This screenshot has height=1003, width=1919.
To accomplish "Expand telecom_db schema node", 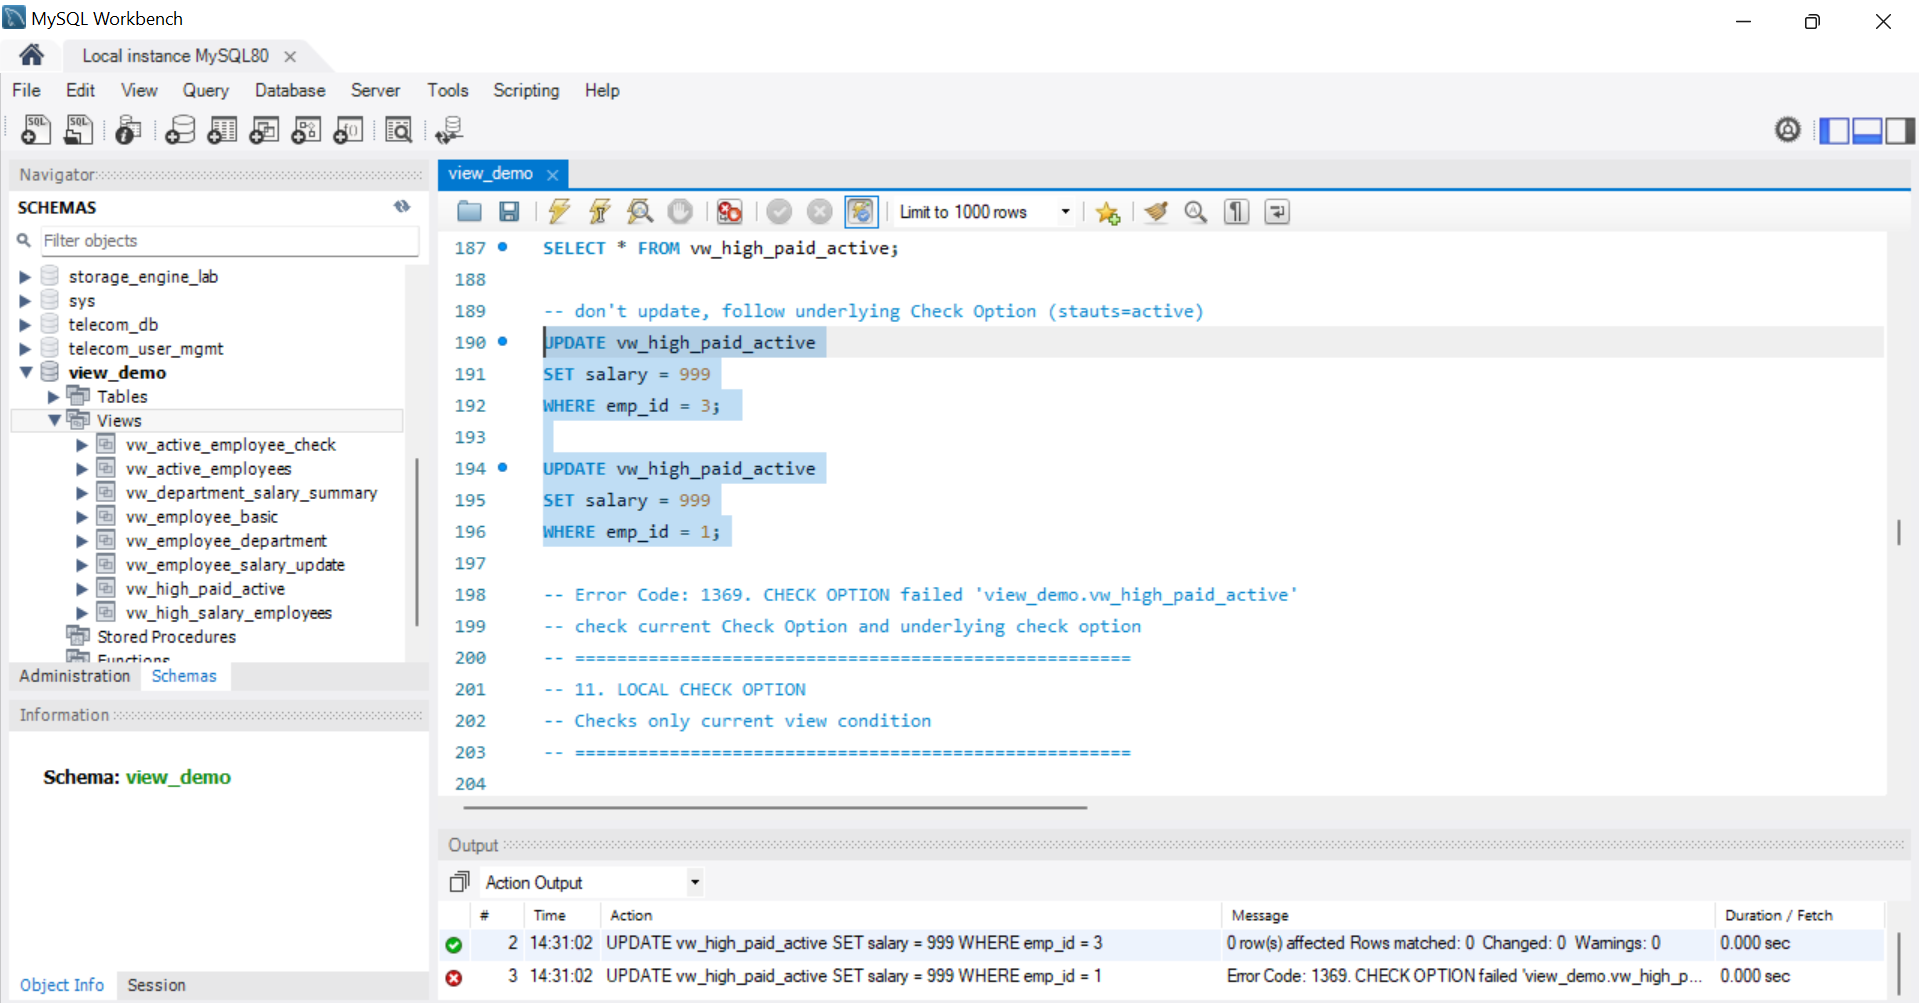I will pos(25,325).
